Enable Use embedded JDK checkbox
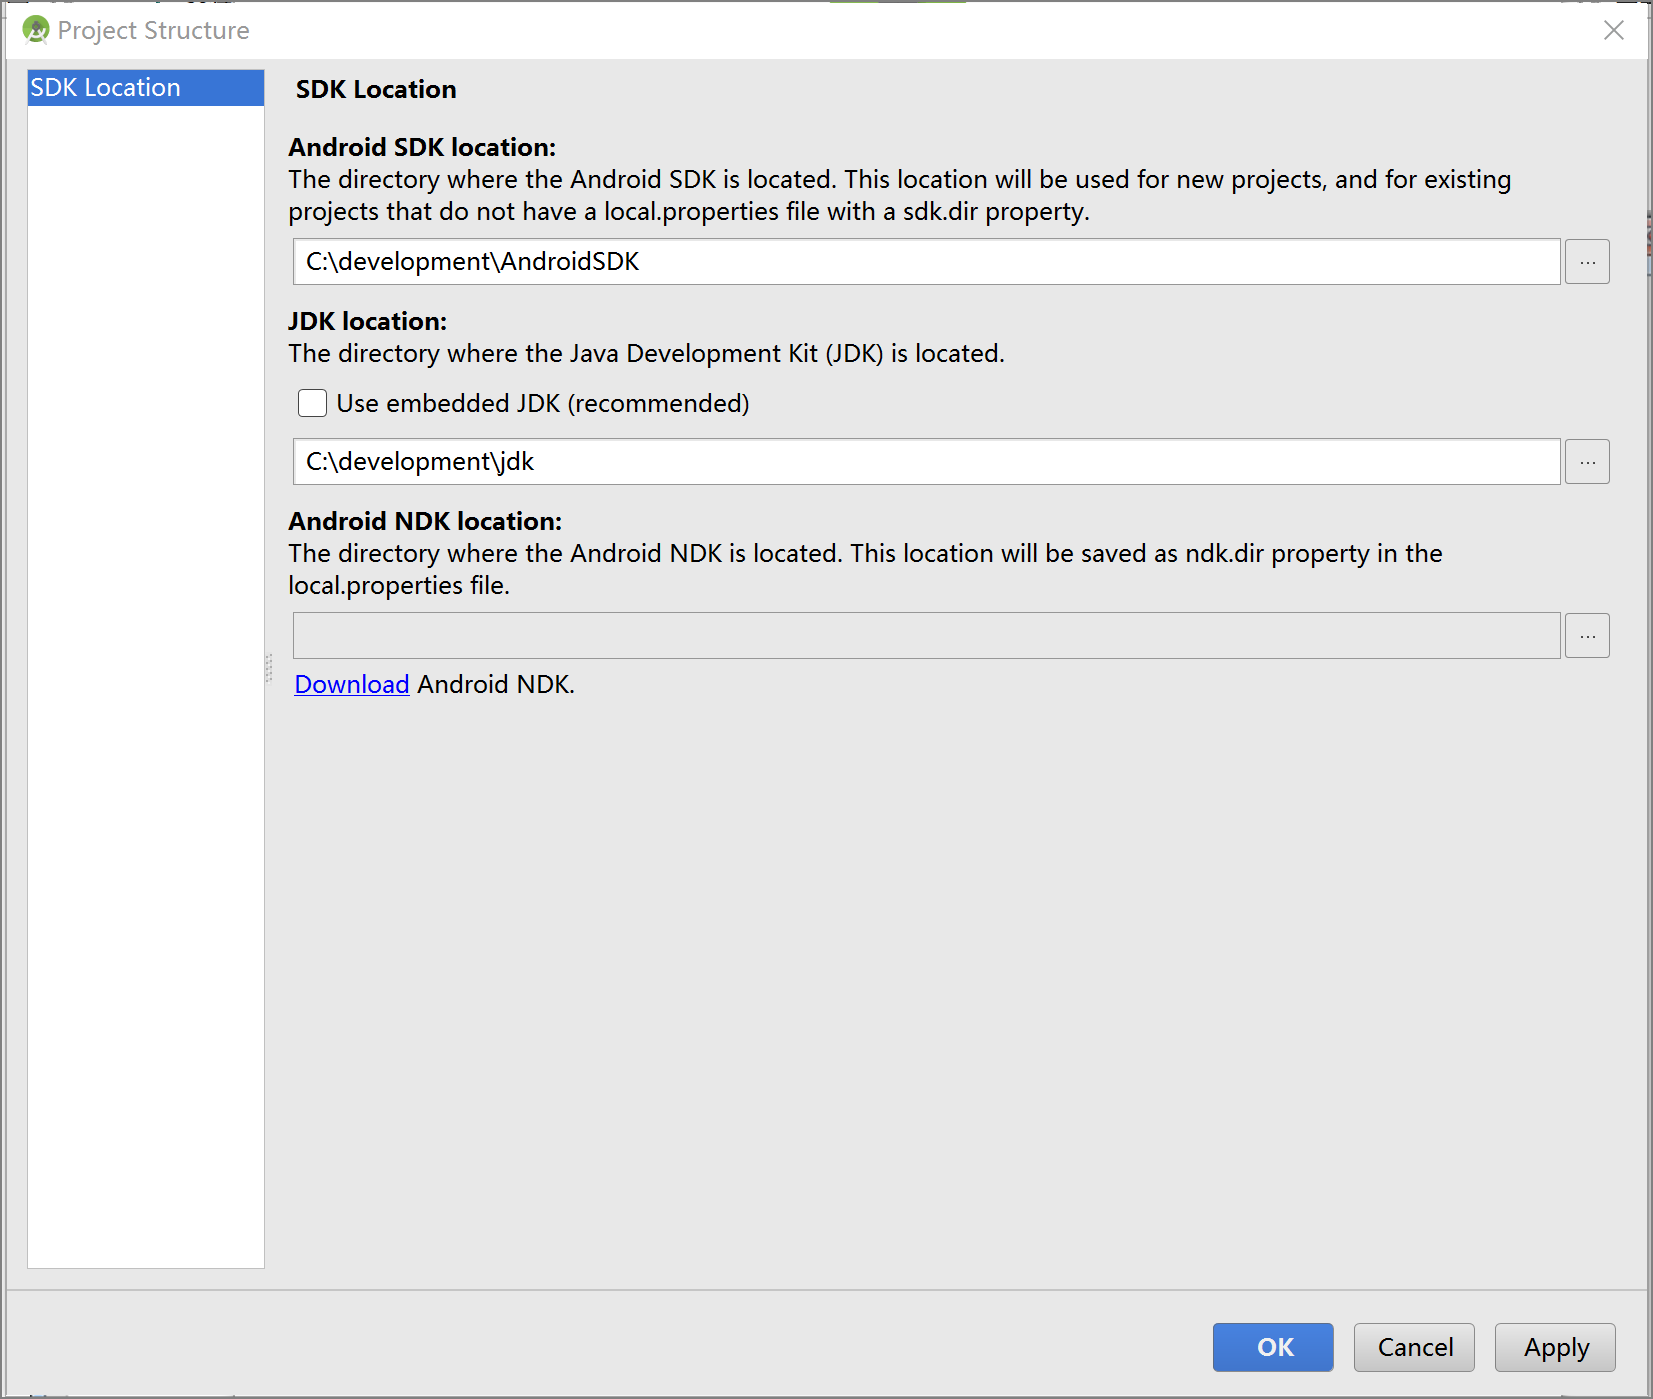This screenshot has height=1399, width=1653. pyautogui.click(x=312, y=403)
